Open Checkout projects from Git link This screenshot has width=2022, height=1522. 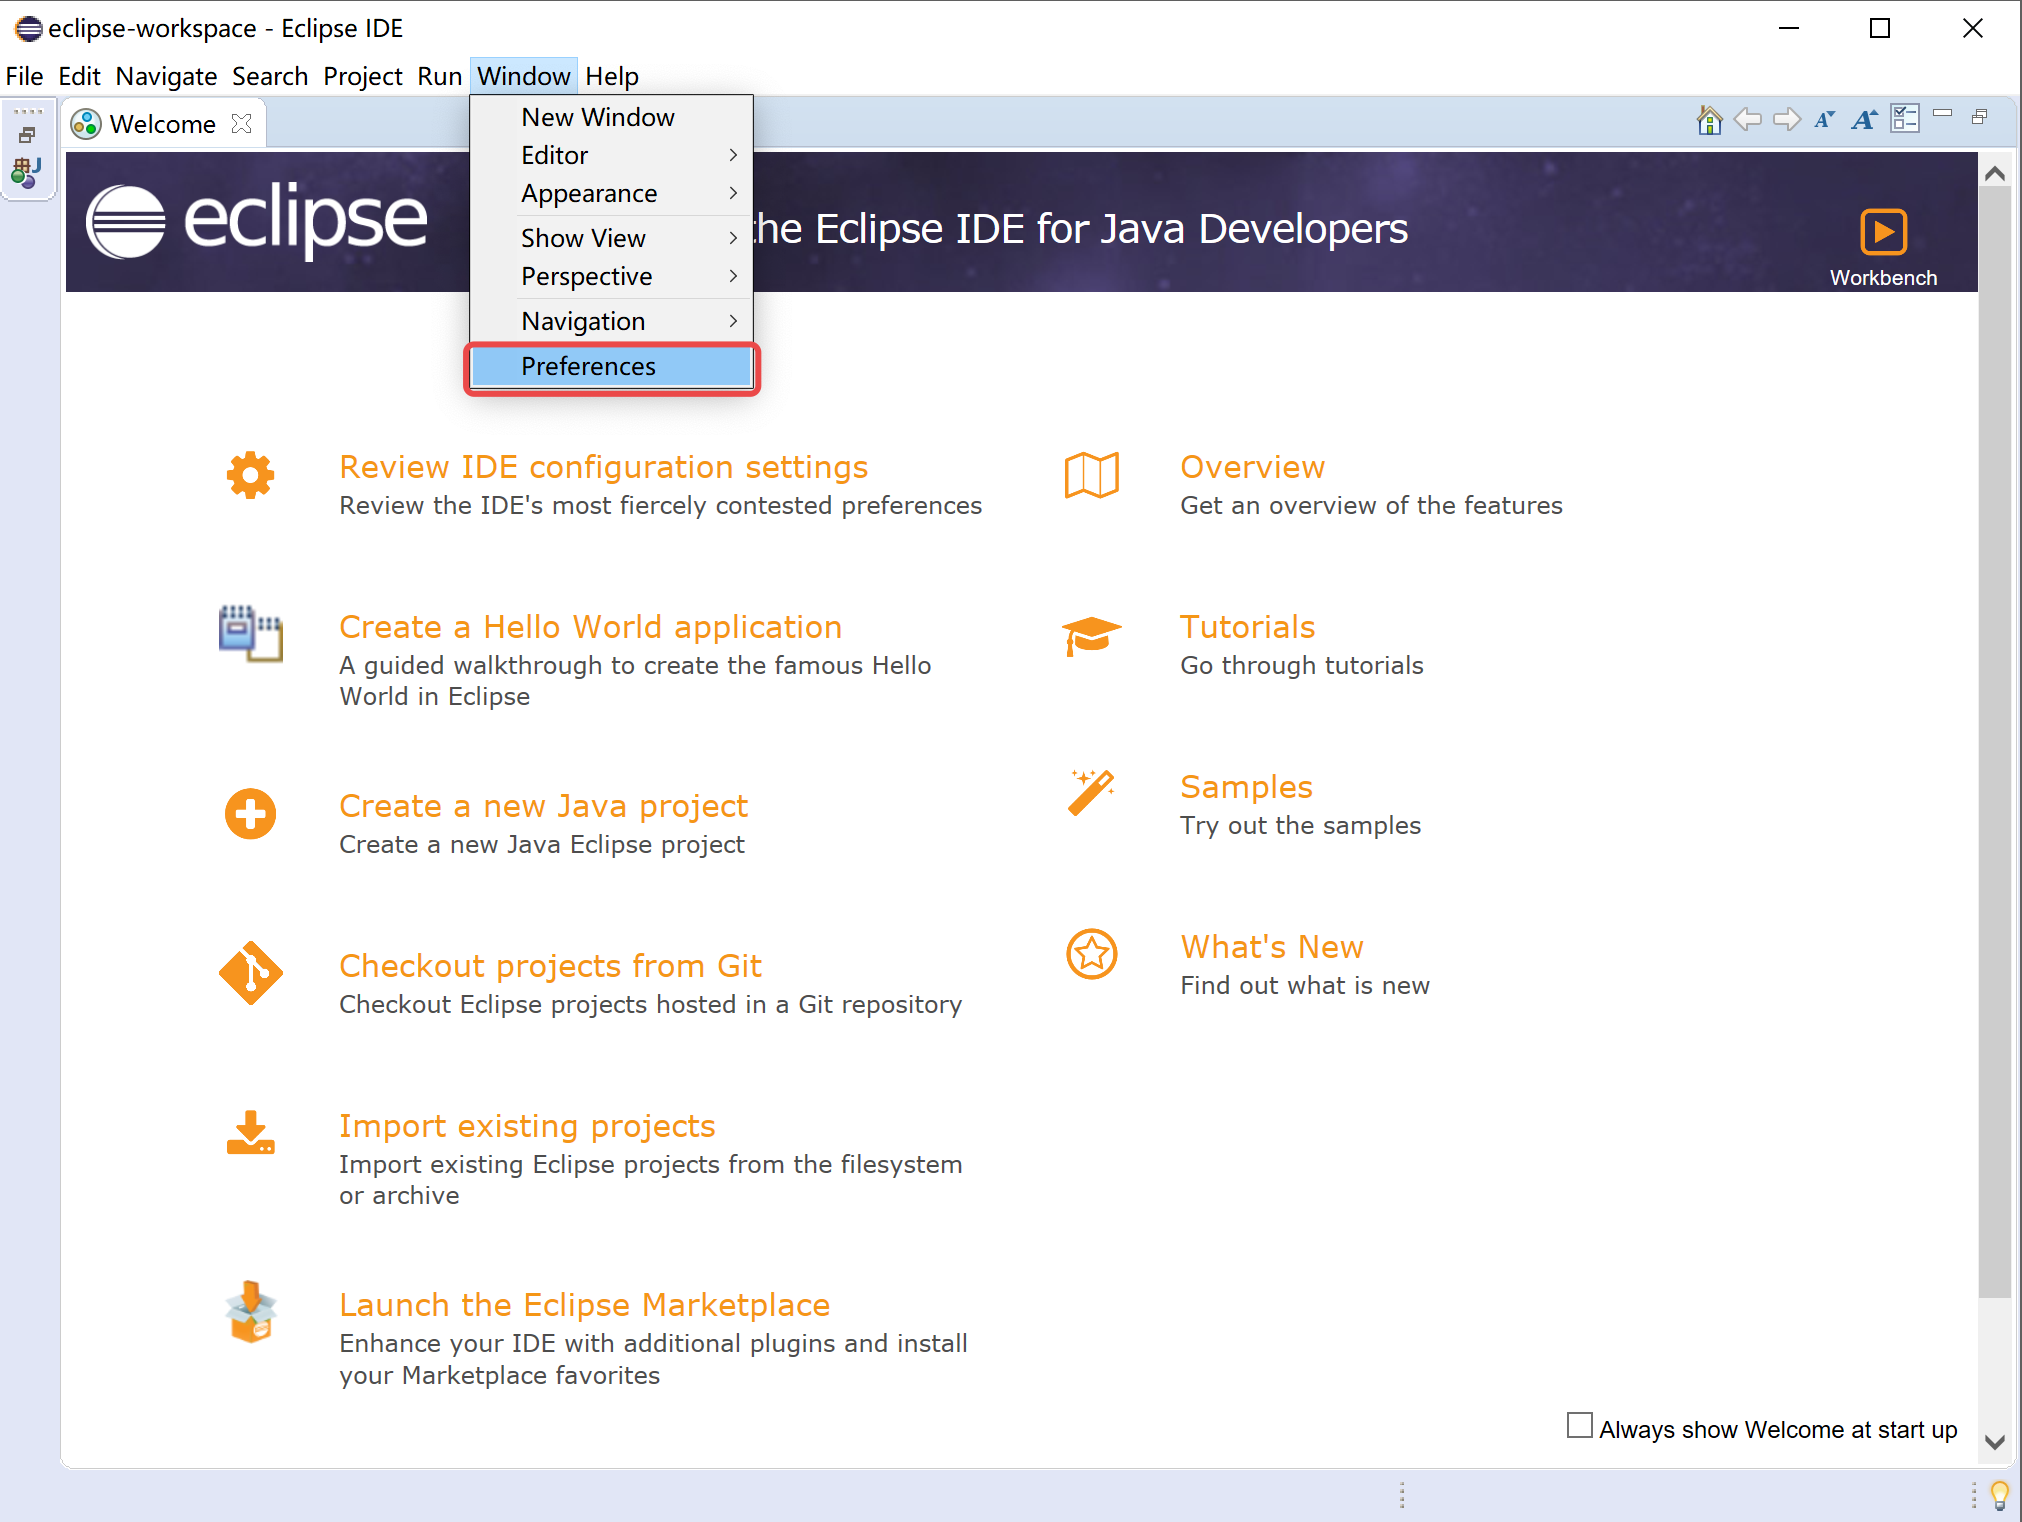(550, 966)
